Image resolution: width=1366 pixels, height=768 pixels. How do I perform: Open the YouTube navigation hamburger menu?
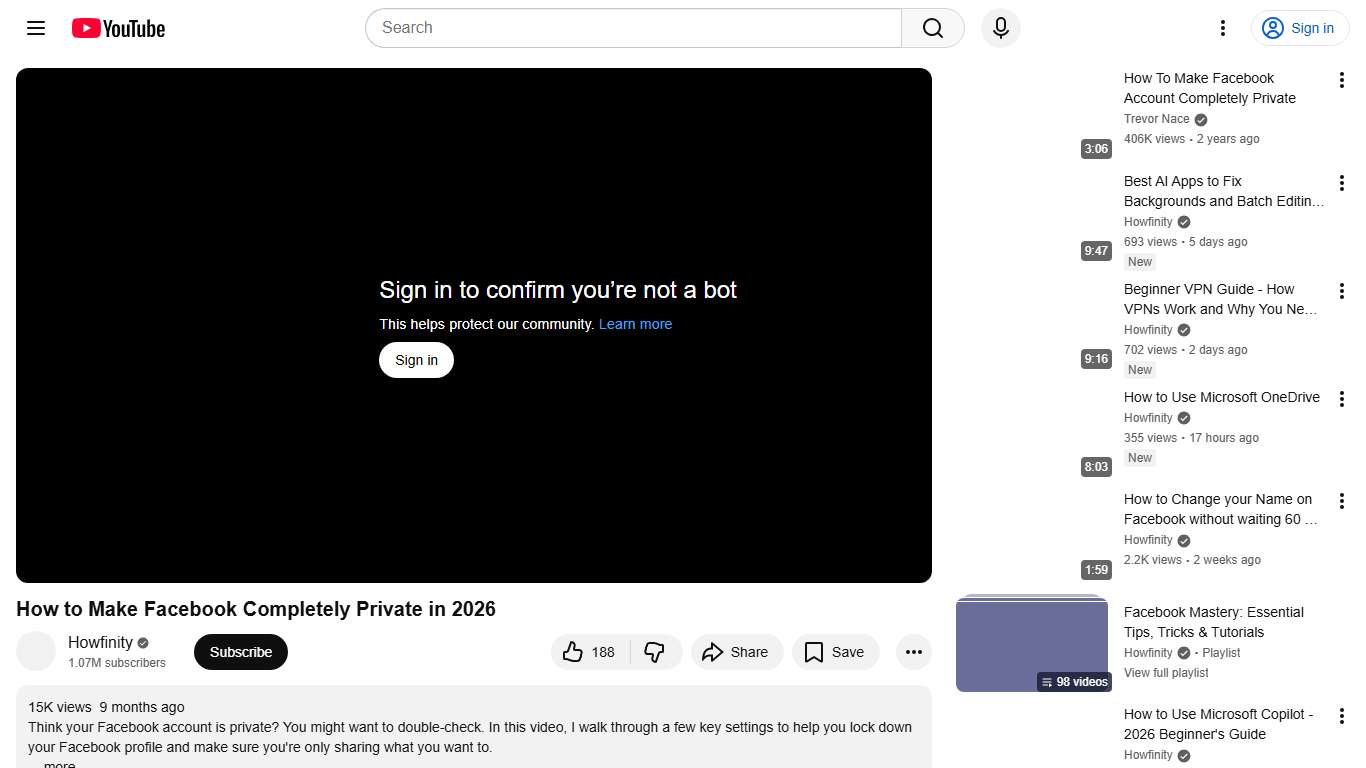[x=35, y=28]
